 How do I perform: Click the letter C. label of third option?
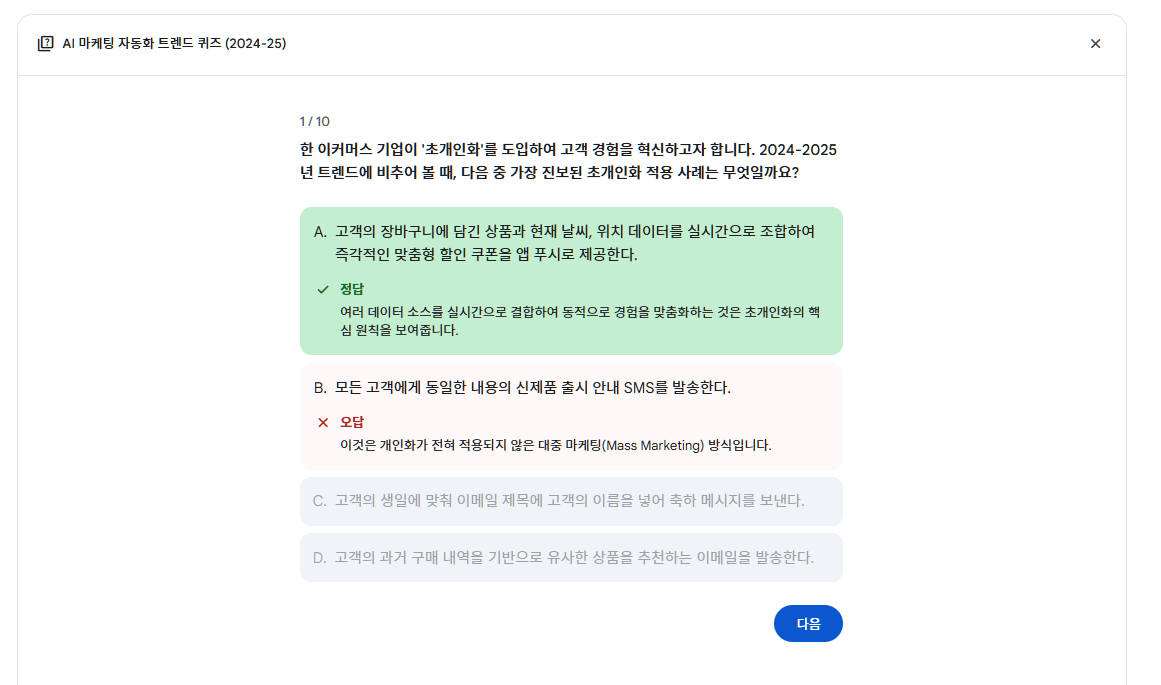320,501
